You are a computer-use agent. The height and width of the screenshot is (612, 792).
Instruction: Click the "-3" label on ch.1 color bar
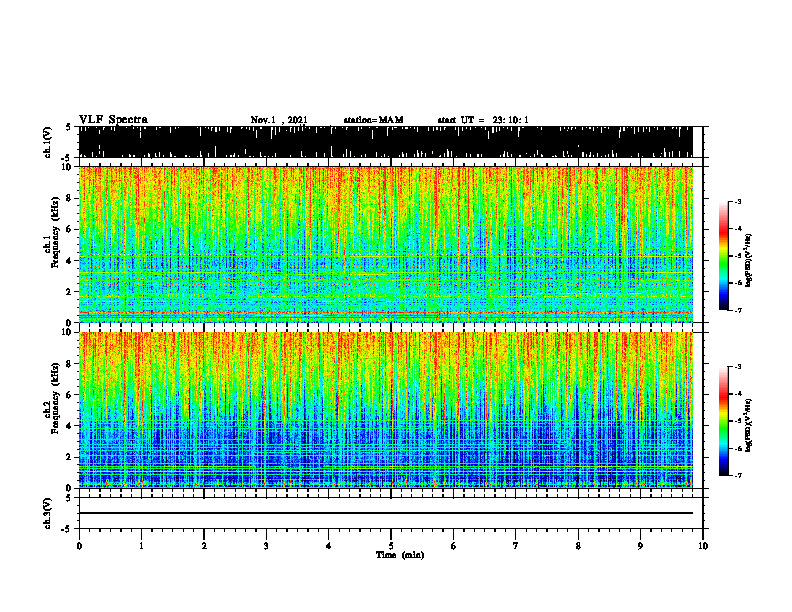738,201
